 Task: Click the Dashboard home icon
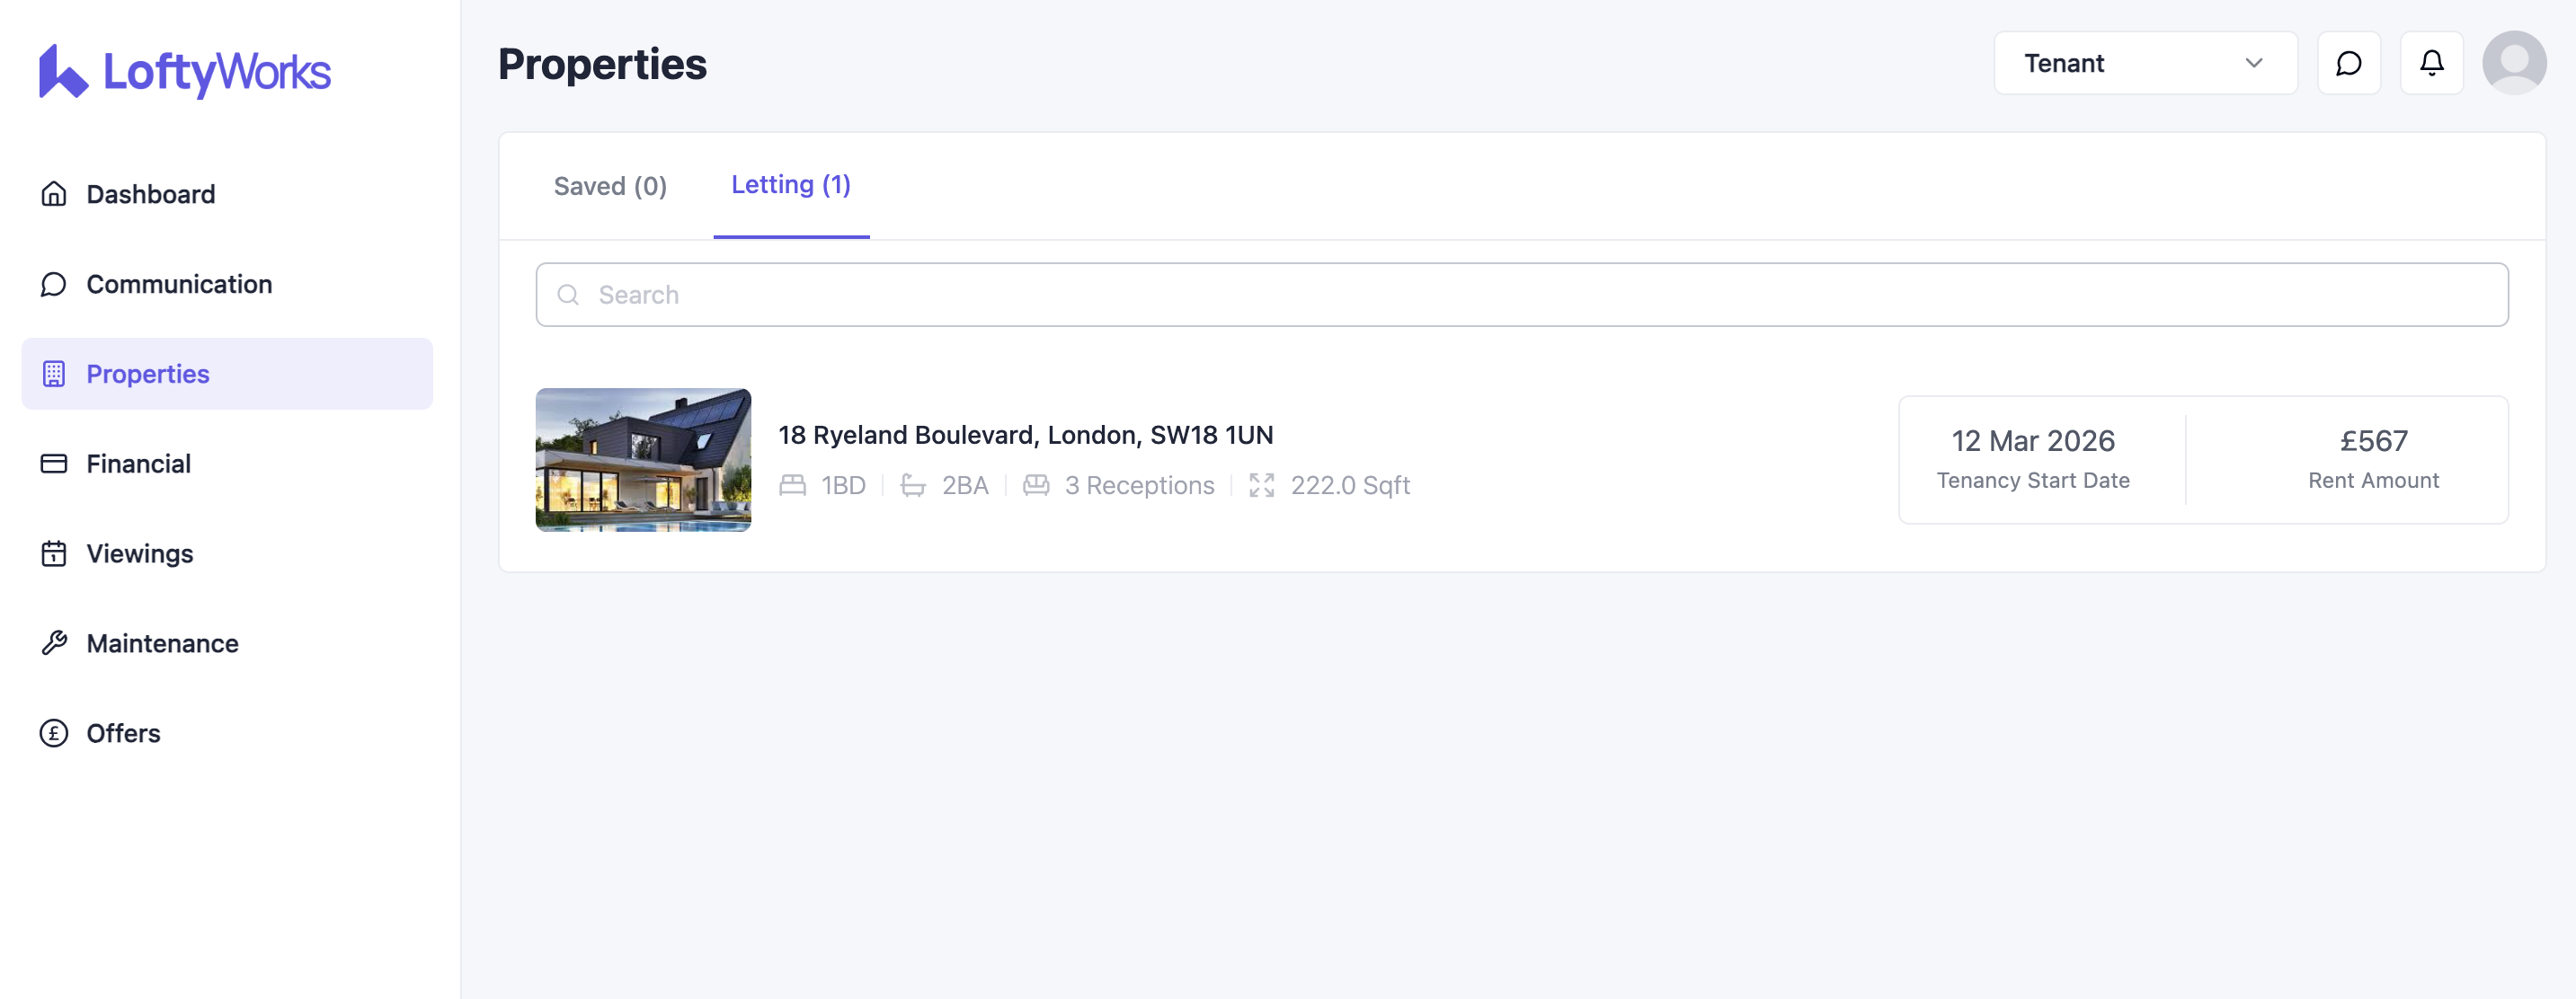pyautogui.click(x=54, y=194)
